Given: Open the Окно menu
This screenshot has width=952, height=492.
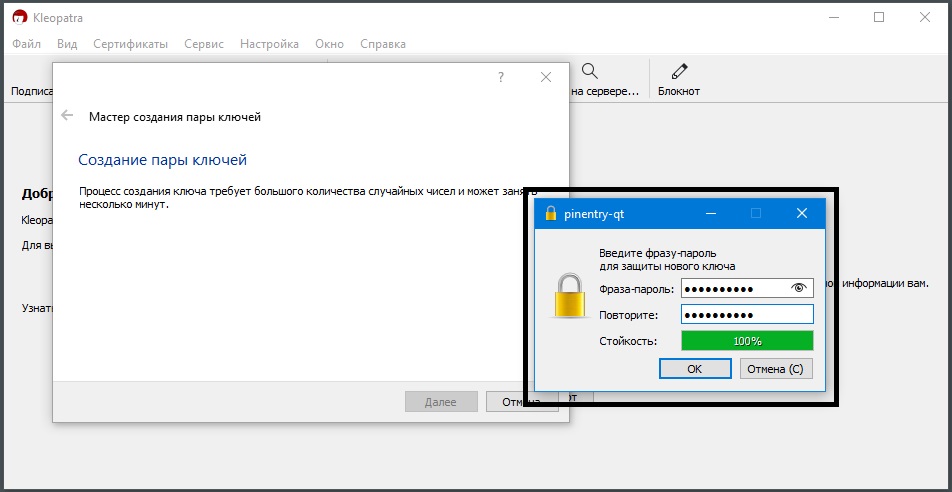Looking at the screenshot, I should tap(330, 44).
